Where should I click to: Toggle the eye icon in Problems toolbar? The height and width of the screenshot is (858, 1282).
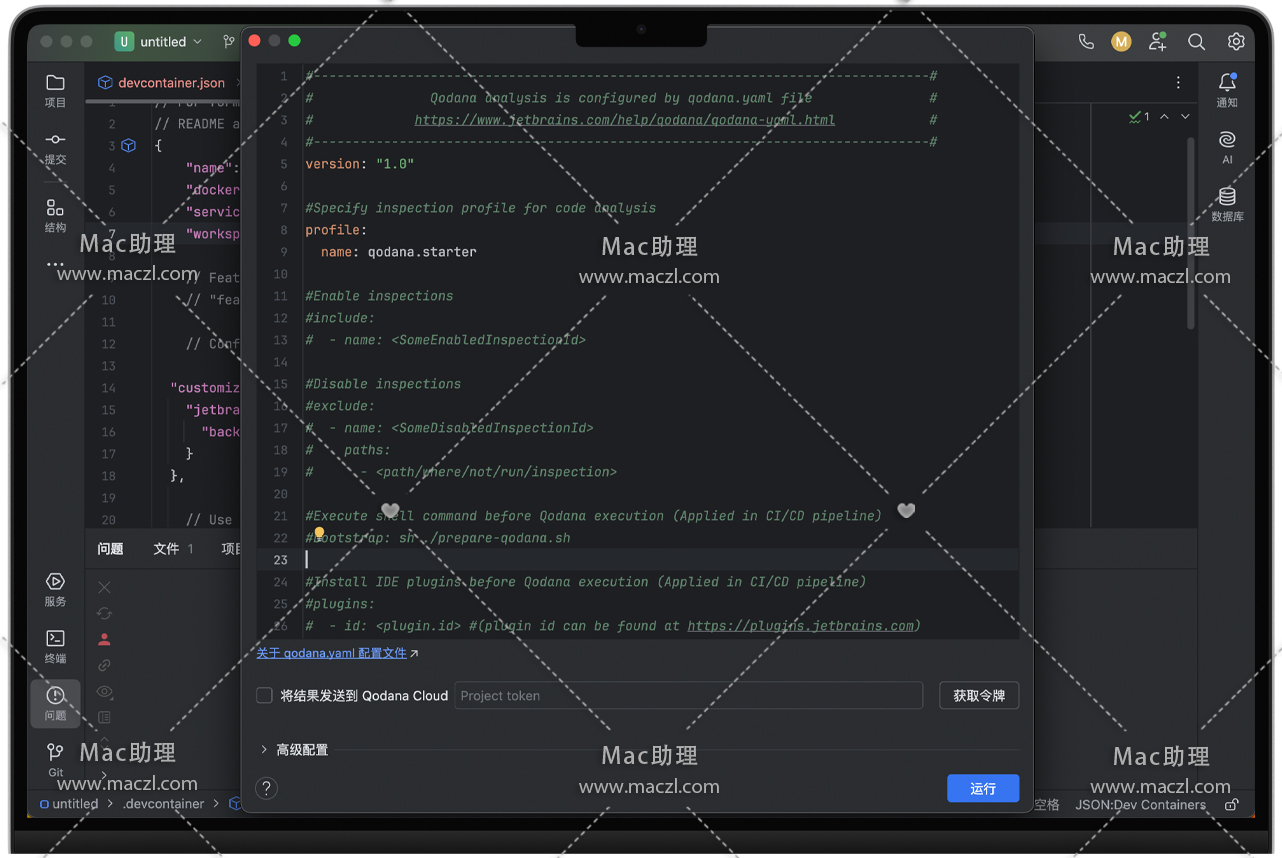104,691
